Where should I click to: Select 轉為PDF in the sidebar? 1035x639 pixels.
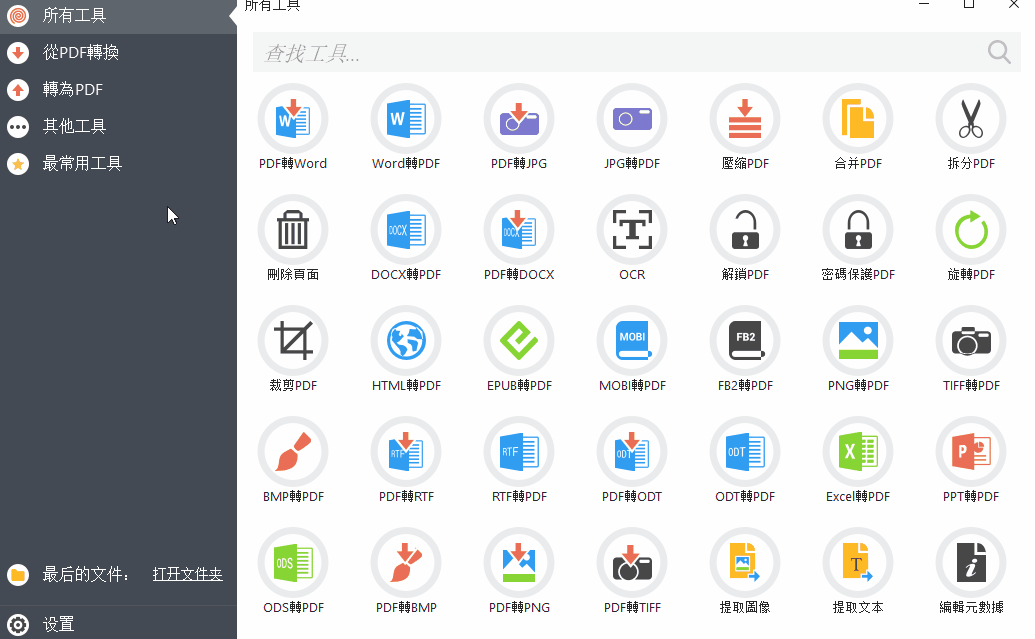[72, 90]
